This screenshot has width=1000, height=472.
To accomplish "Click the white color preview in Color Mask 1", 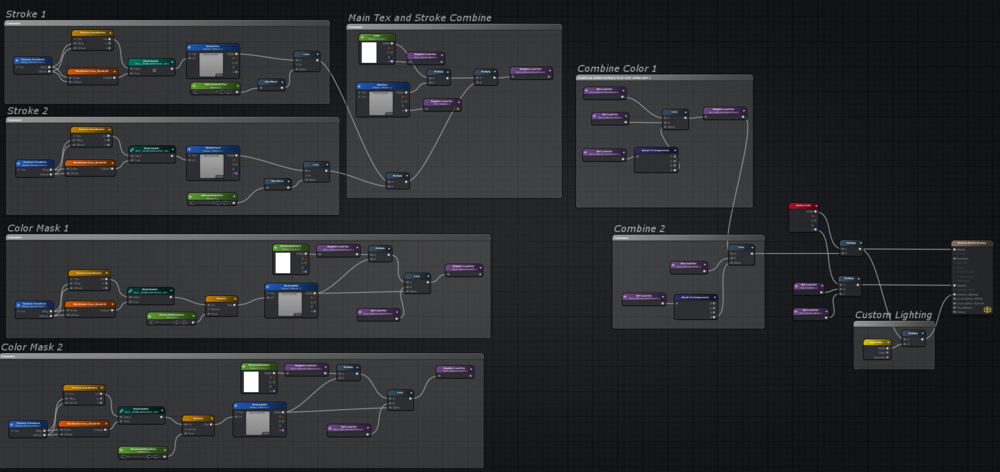I will coord(282,262).
